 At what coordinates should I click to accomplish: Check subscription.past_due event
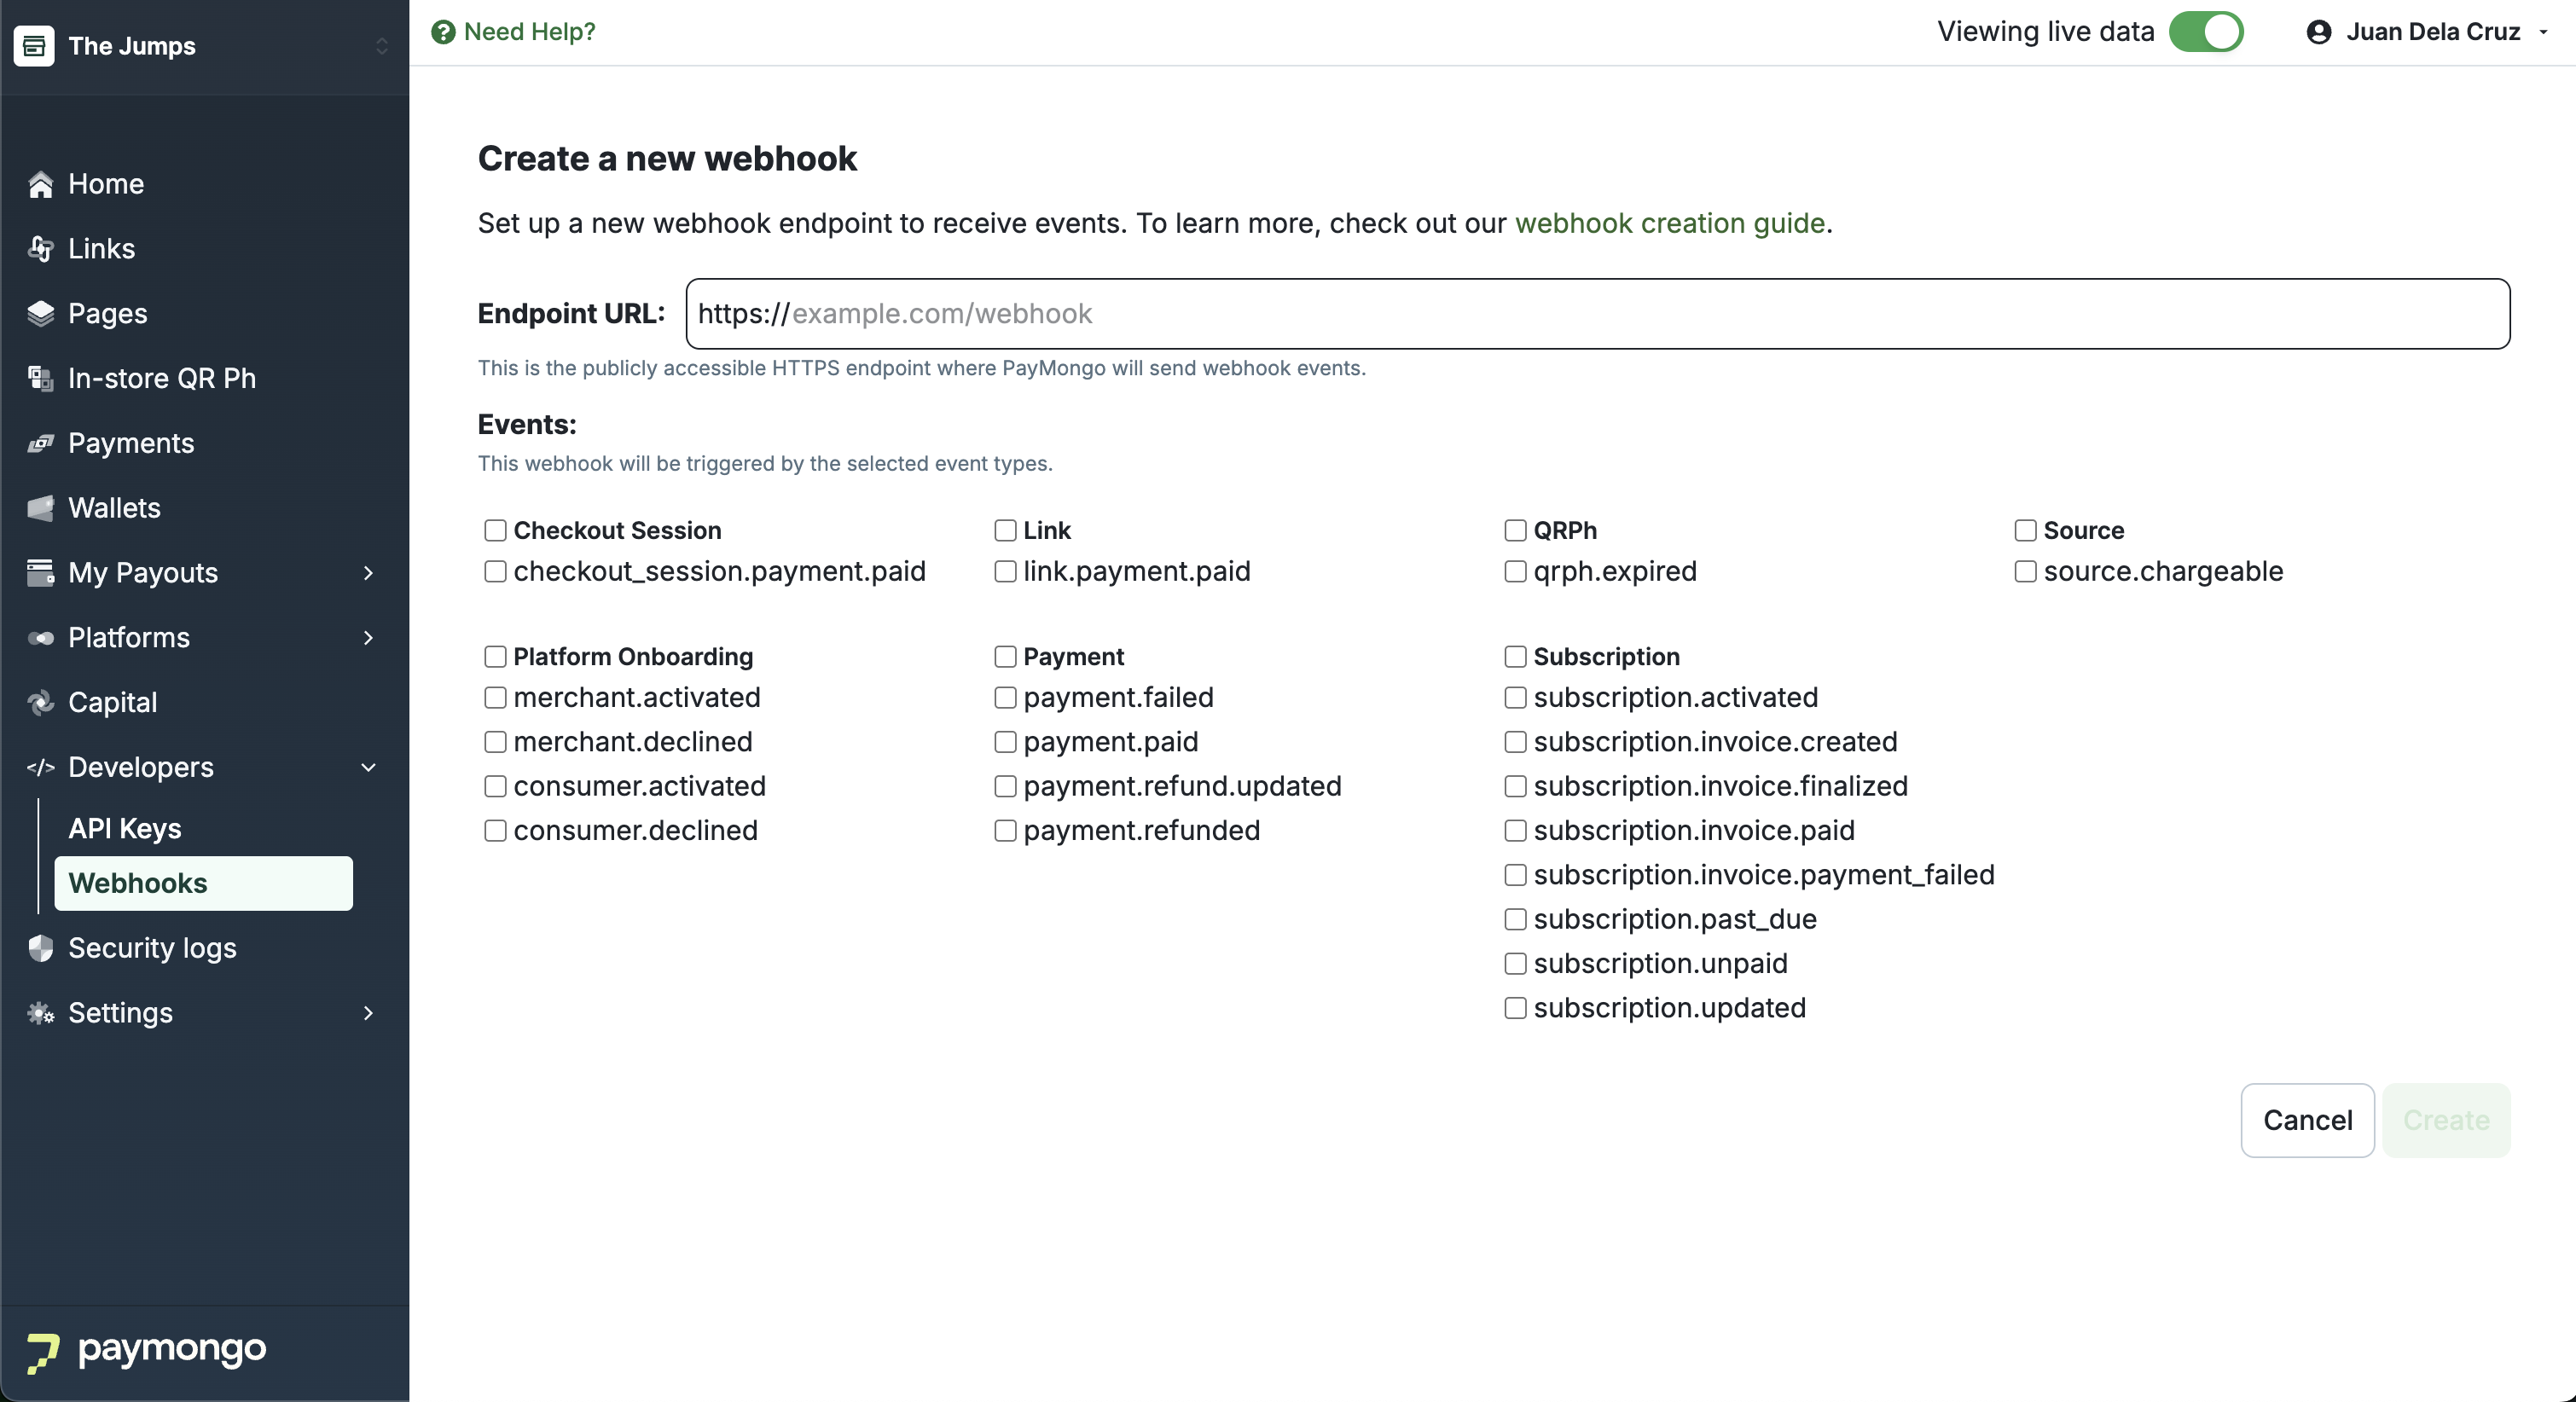tap(1515, 920)
